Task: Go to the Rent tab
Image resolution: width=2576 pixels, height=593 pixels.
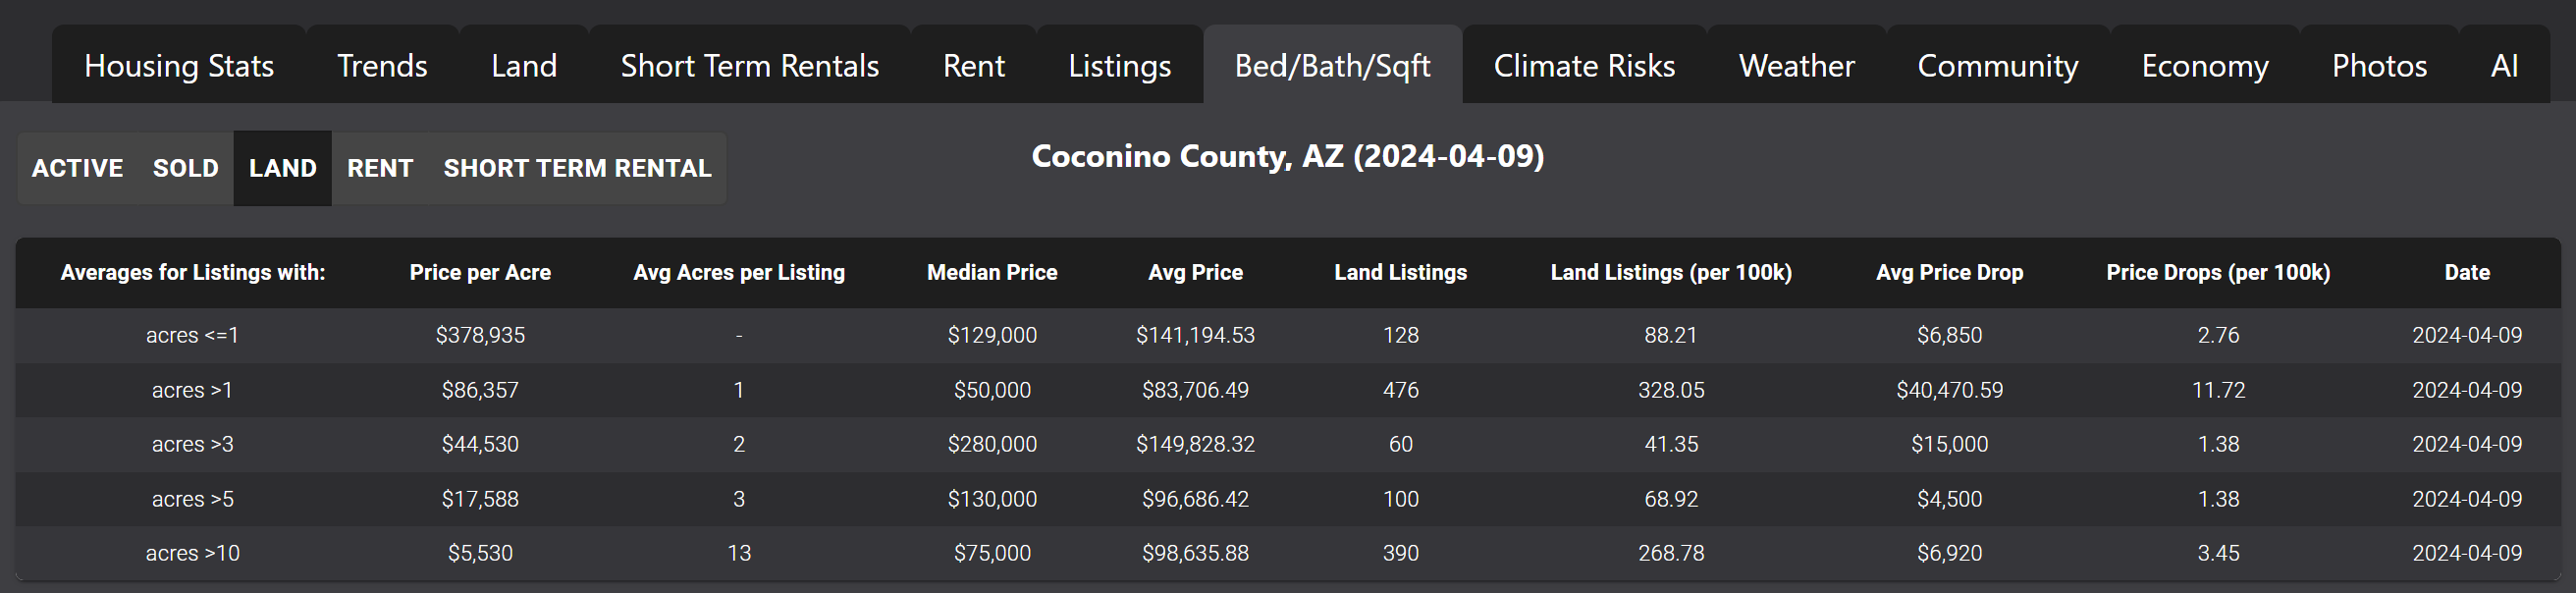Action: tap(974, 65)
